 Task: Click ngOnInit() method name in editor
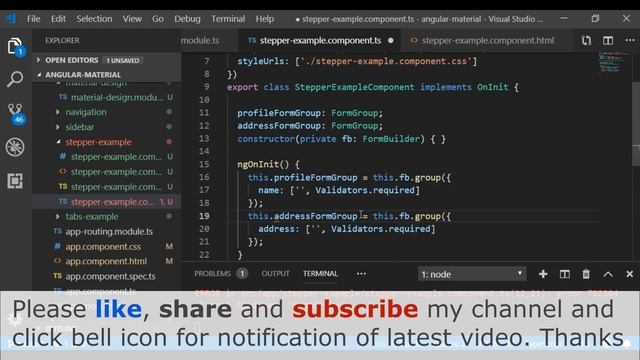258,164
